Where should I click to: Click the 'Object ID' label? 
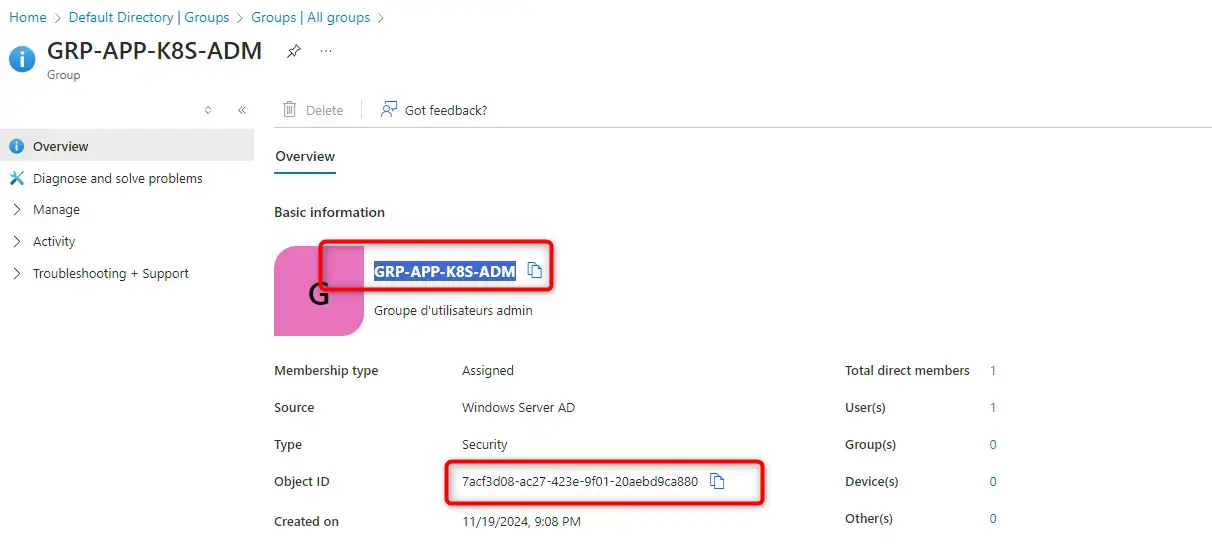click(x=302, y=482)
